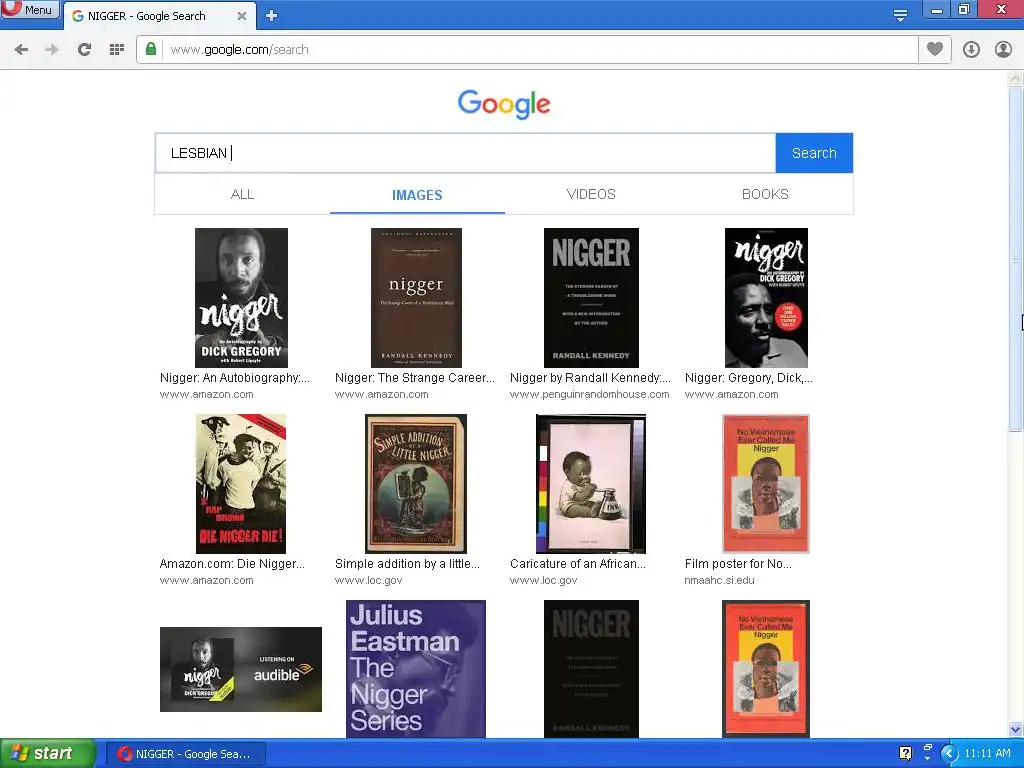Open the Speed Dial grid icon

click(x=117, y=50)
